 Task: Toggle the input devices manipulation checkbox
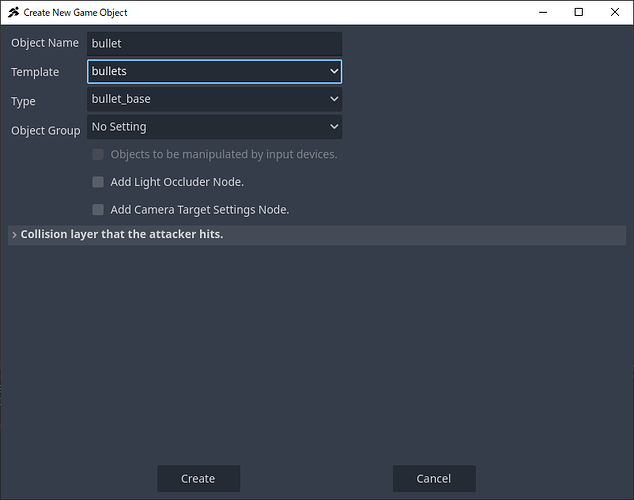98,155
